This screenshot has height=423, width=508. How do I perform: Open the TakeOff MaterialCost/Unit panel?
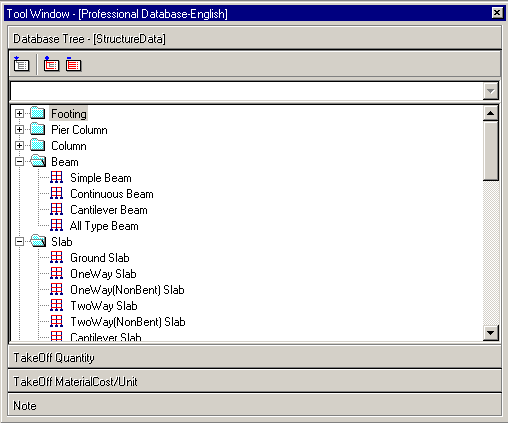coord(255,381)
